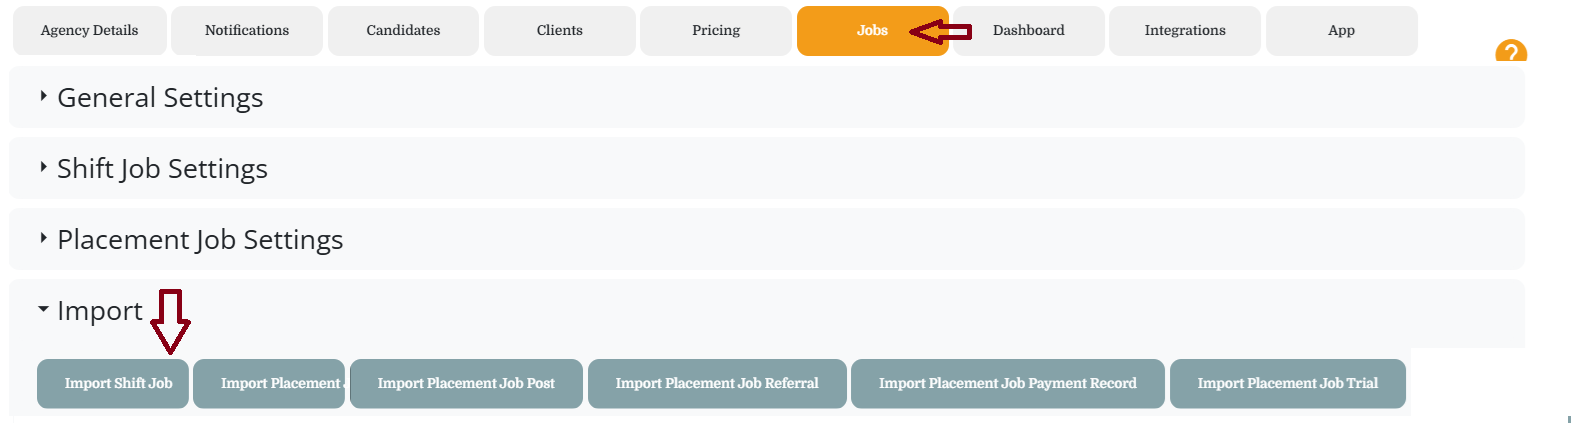Image resolution: width=1571 pixels, height=423 pixels.
Task: Click Import Placement Job Post button
Action: tap(466, 384)
